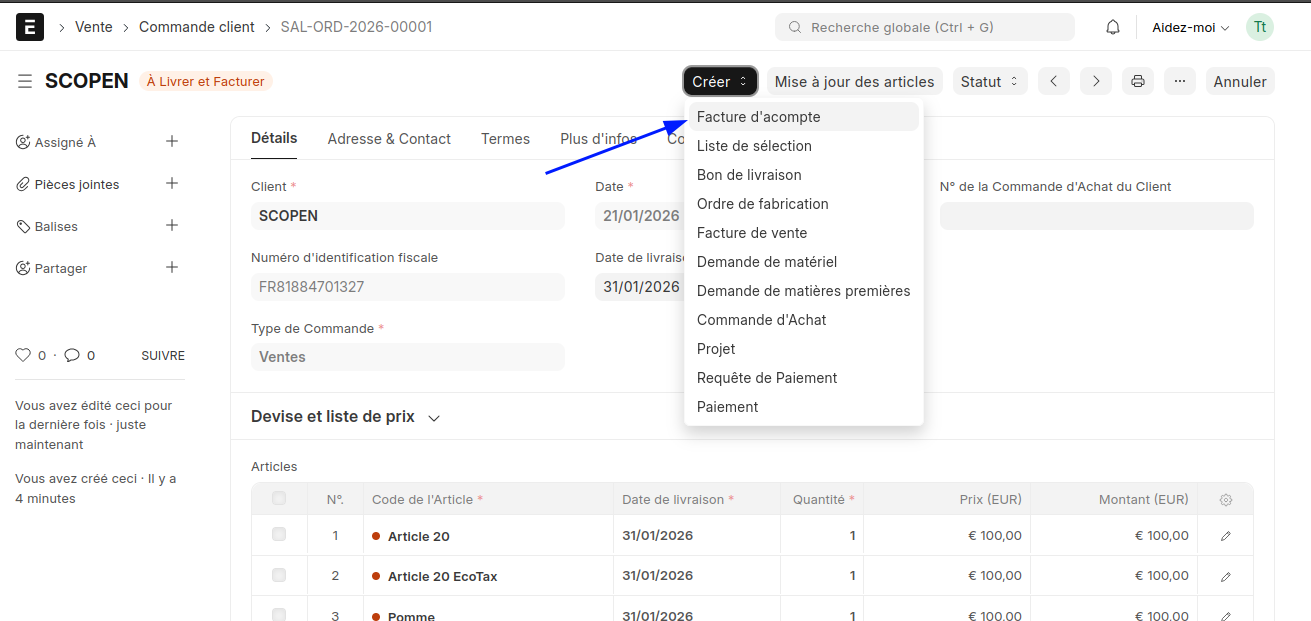1311x621 pixels.
Task: Toggle the sidebar hamburger icon
Action: click(x=25, y=81)
